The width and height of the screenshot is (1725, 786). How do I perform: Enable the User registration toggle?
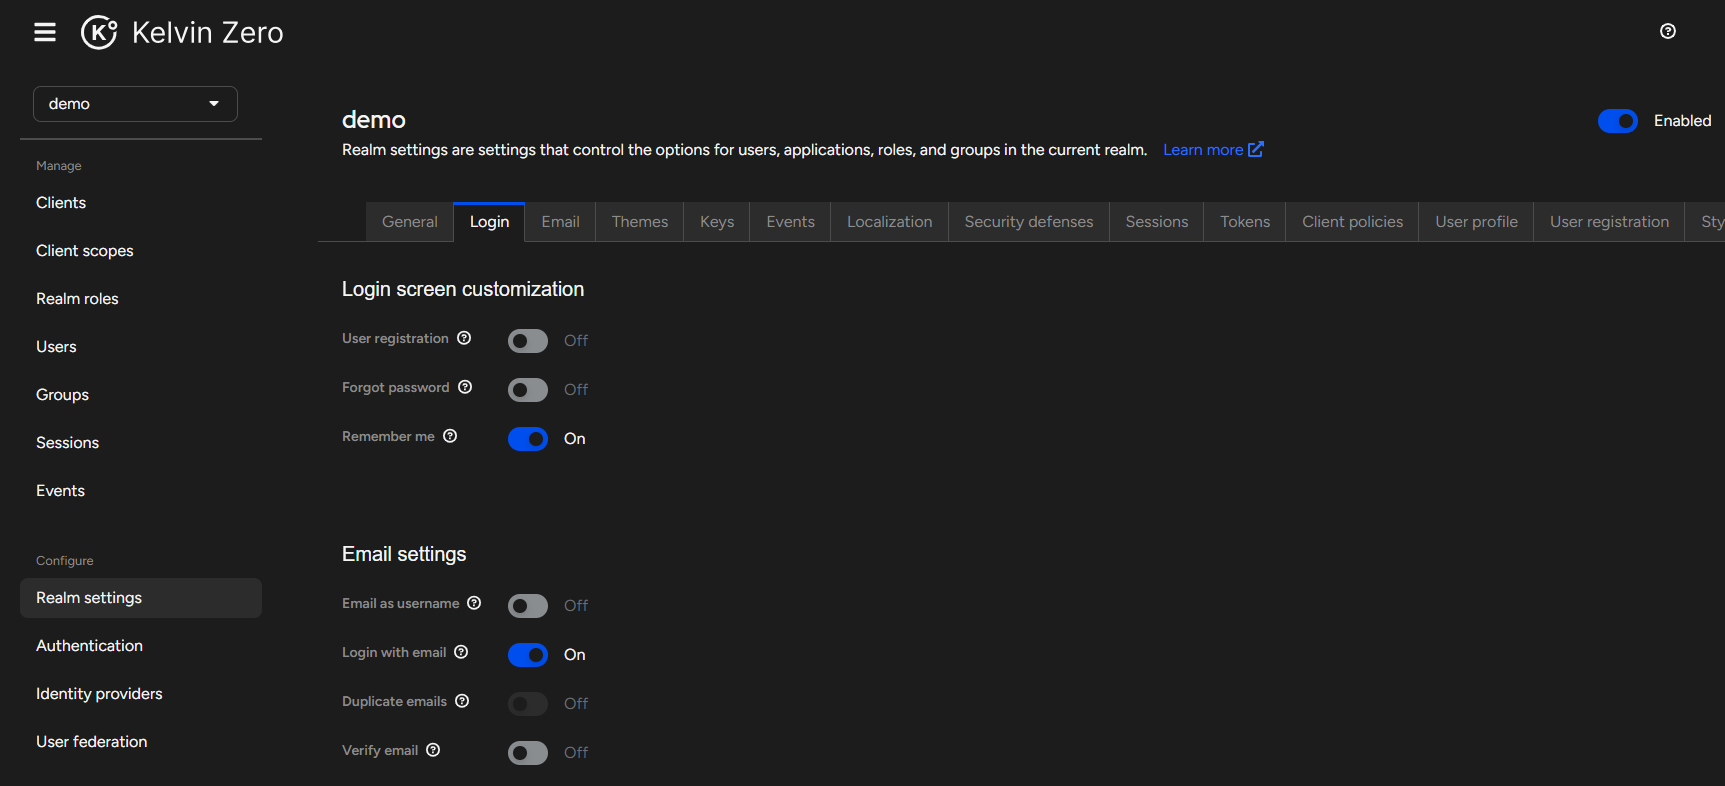coord(528,341)
